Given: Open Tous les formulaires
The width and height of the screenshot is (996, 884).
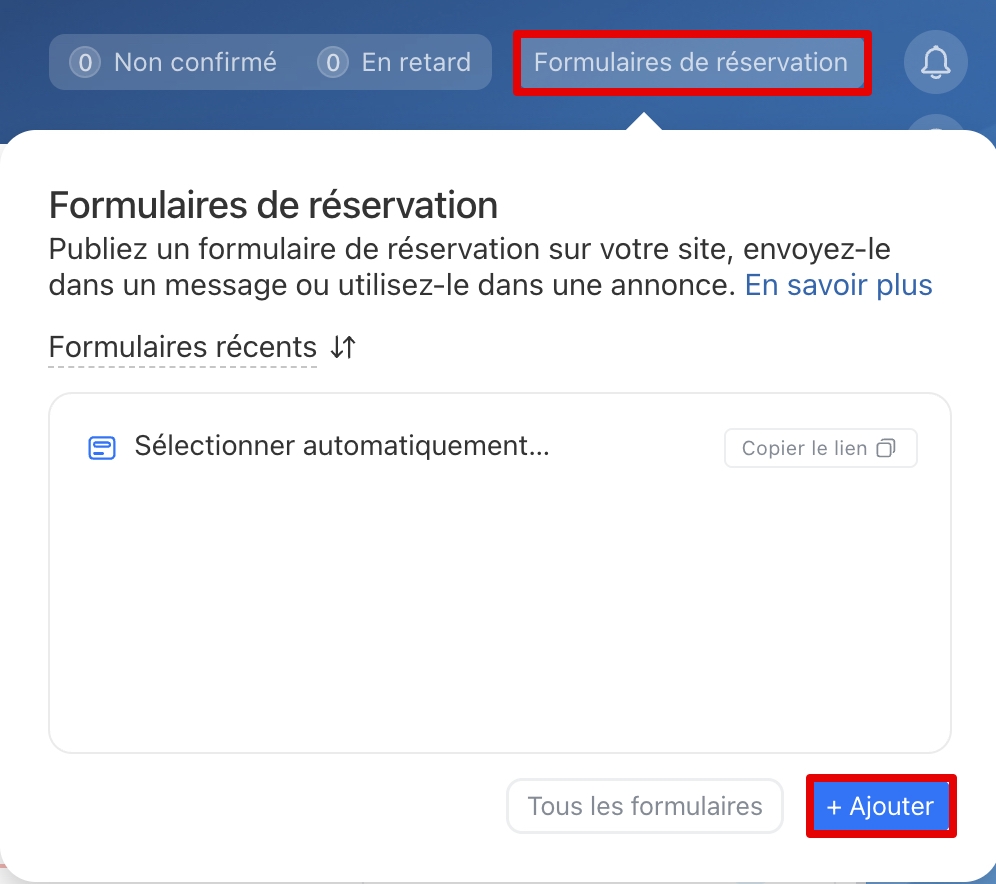Looking at the screenshot, I should click(645, 806).
